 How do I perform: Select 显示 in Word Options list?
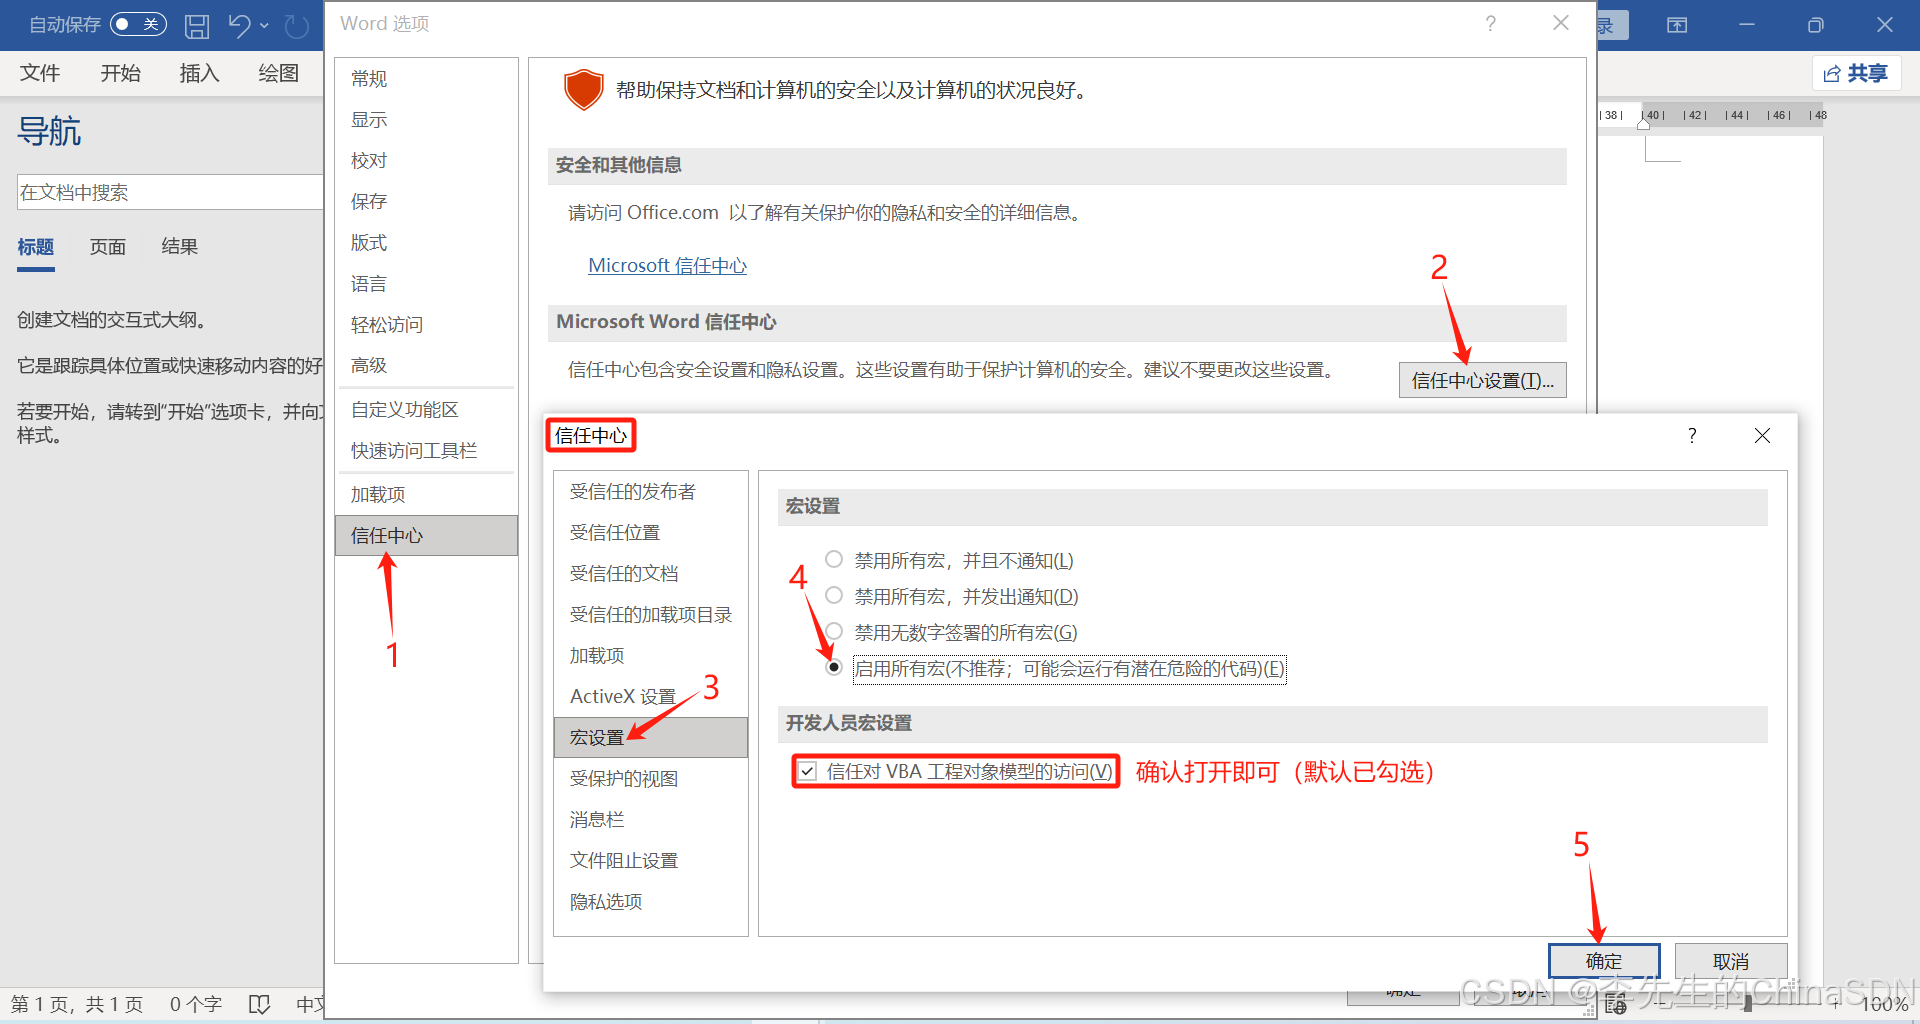click(426, 119)
